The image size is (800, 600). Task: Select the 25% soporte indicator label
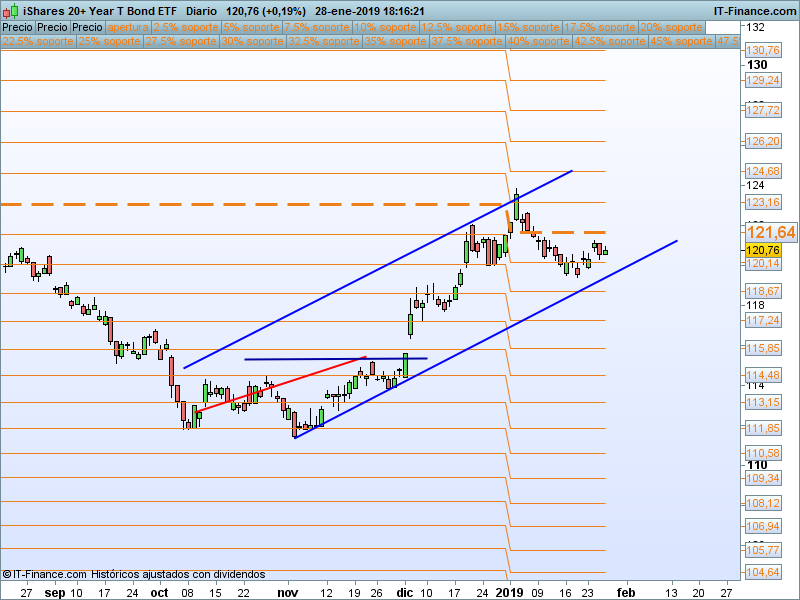pos(109,41)
